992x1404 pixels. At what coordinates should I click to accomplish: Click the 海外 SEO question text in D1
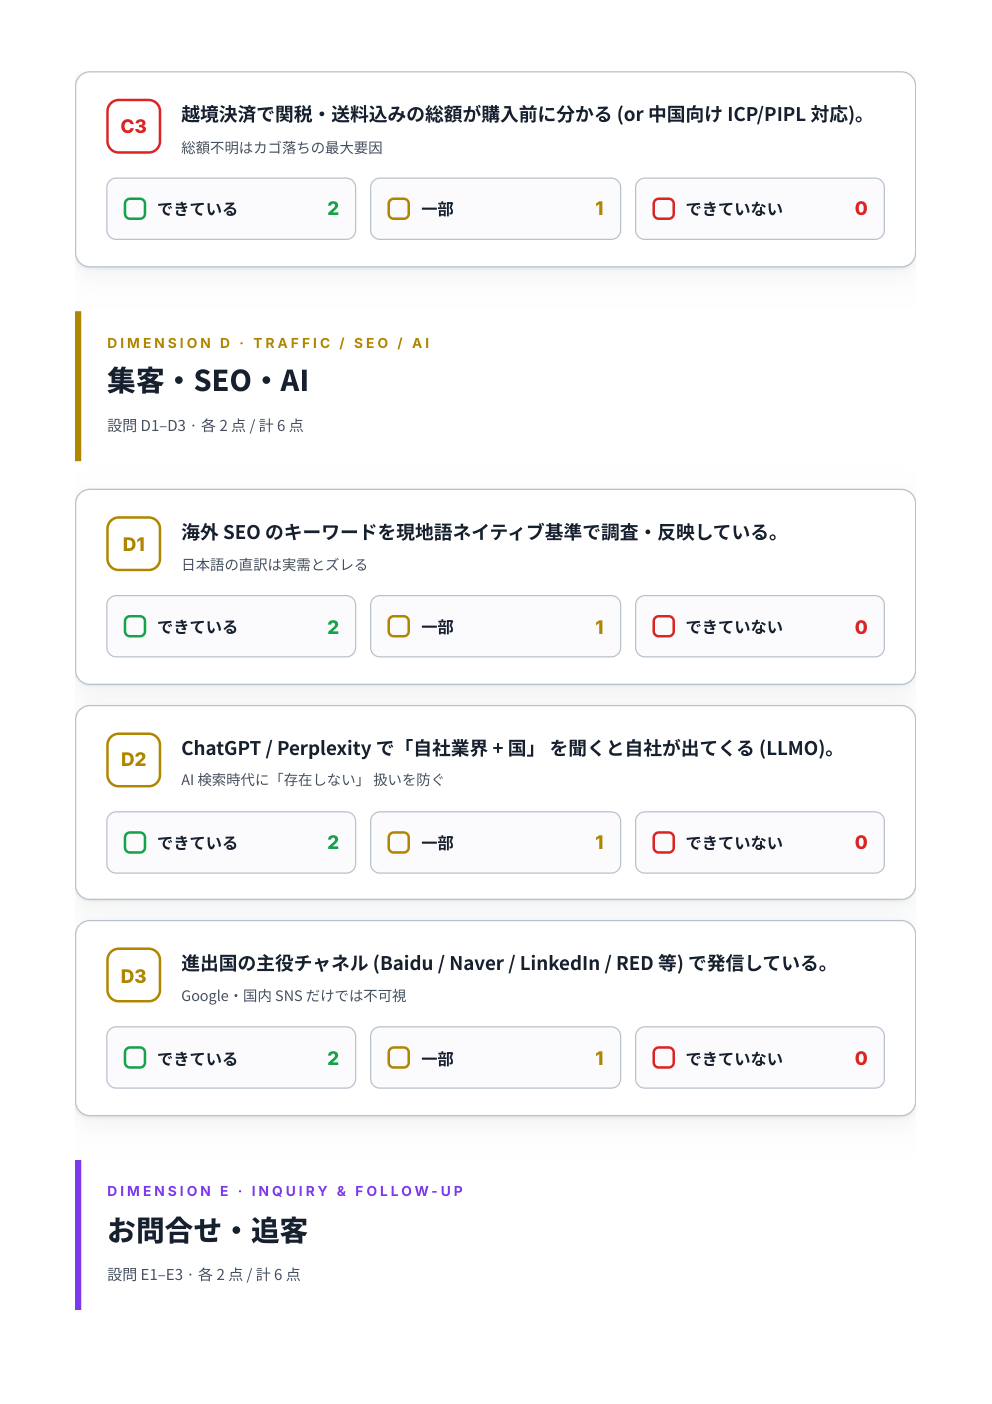point(481,532)
